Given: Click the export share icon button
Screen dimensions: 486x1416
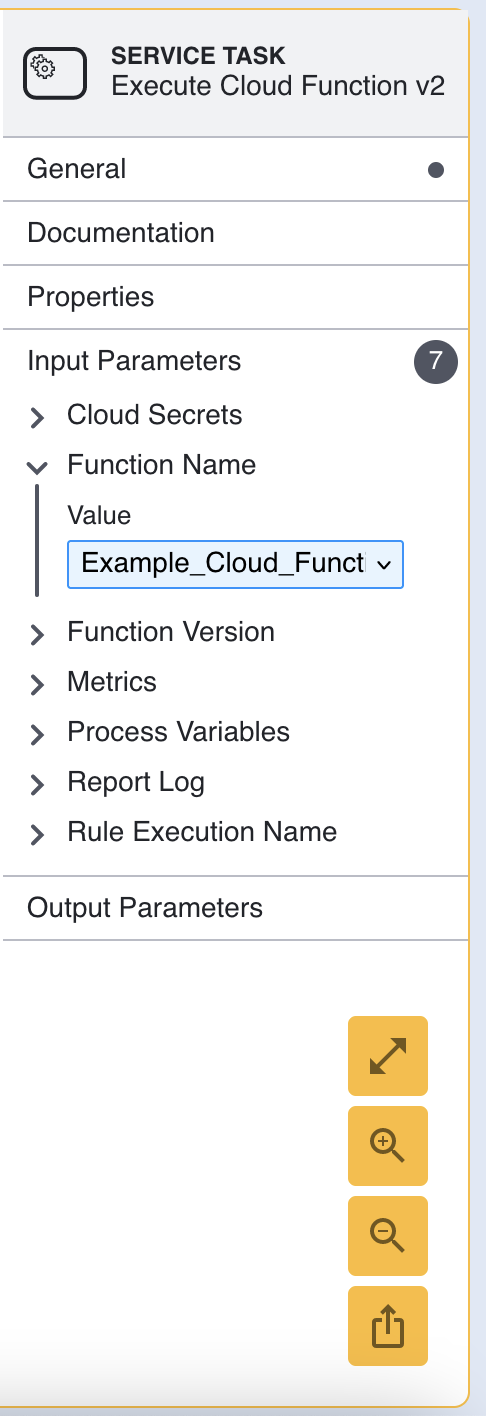Looking at the screenshot, I should (x=388, y=1326).
